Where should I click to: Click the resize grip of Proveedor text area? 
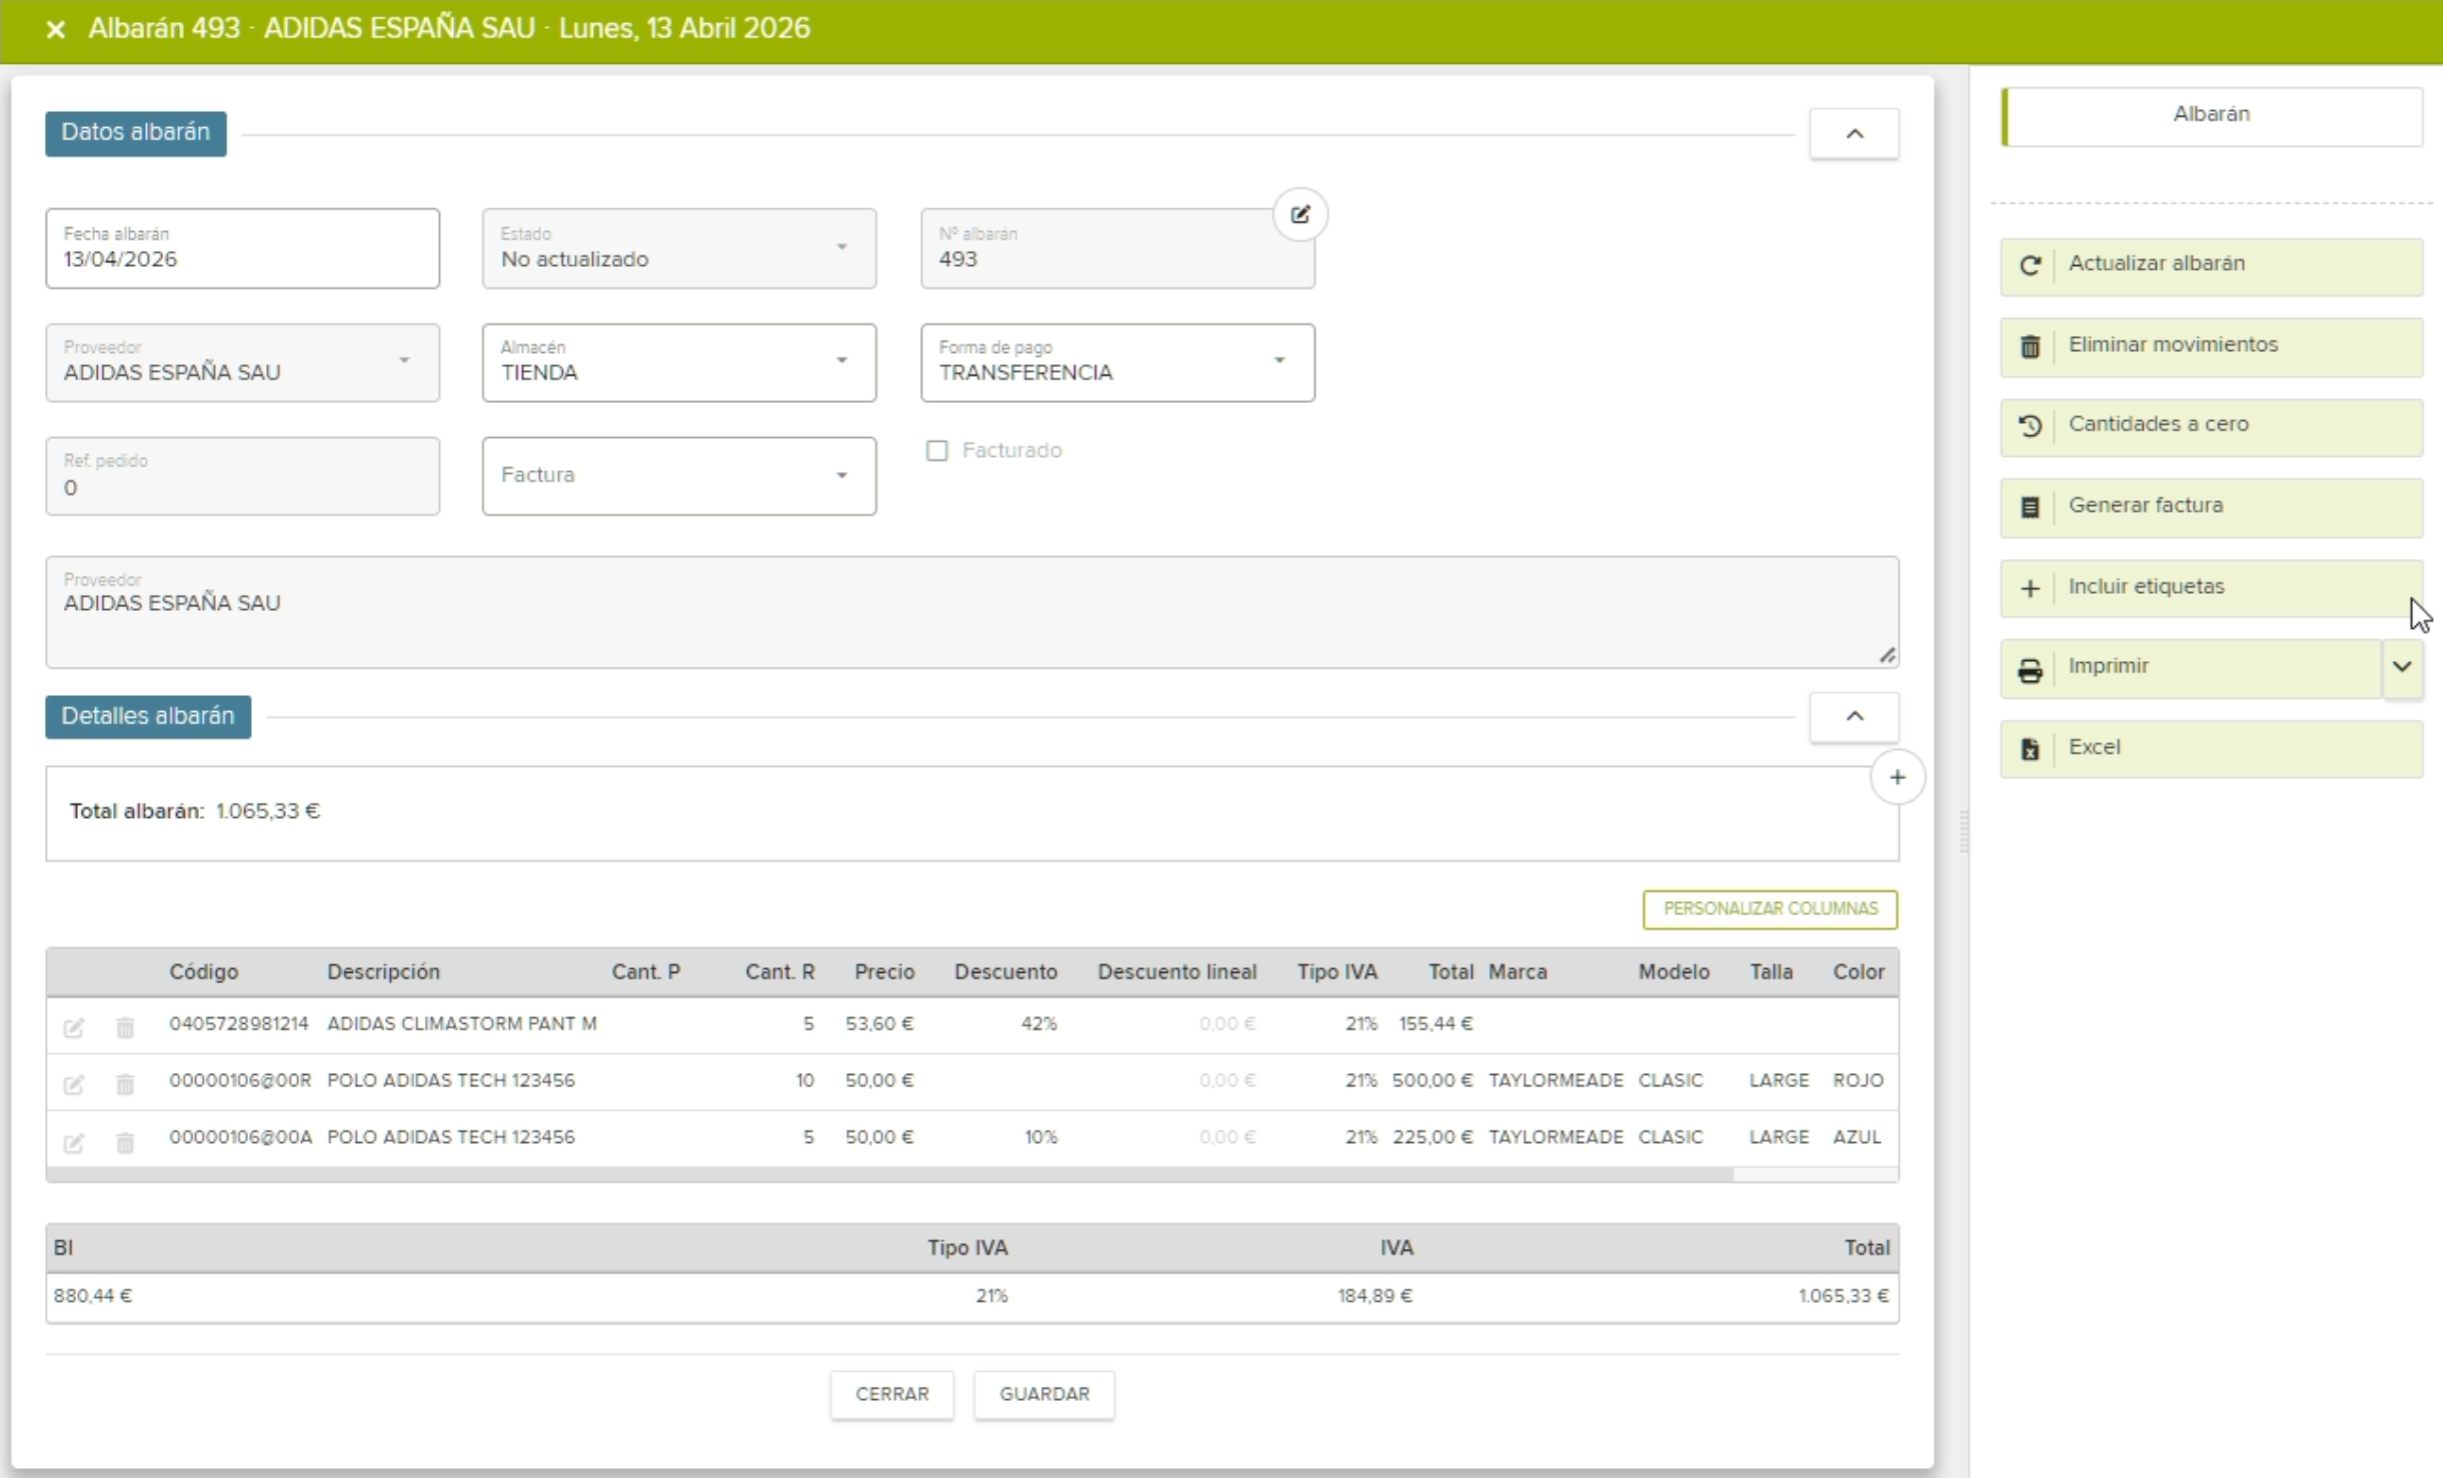click(1886, 656)
